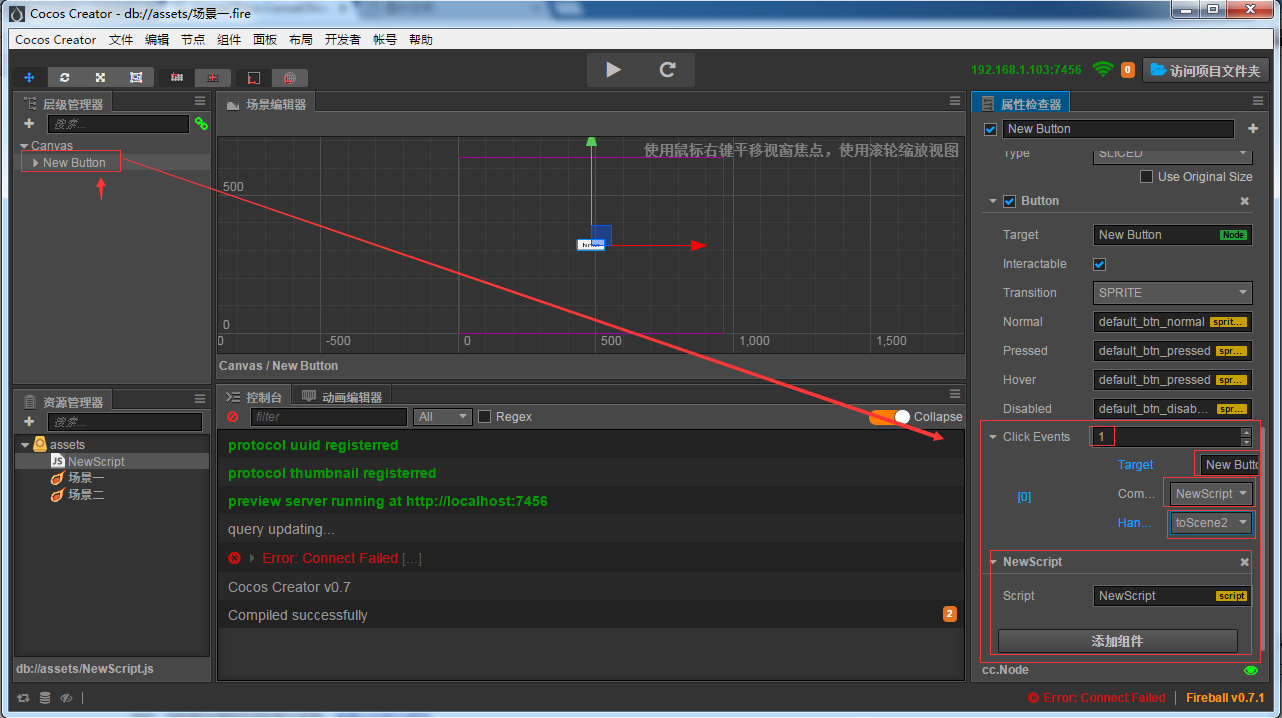Click the create asset plus icon
The height and width of the screenshot is (718, 1282).
tap(29, 422)
